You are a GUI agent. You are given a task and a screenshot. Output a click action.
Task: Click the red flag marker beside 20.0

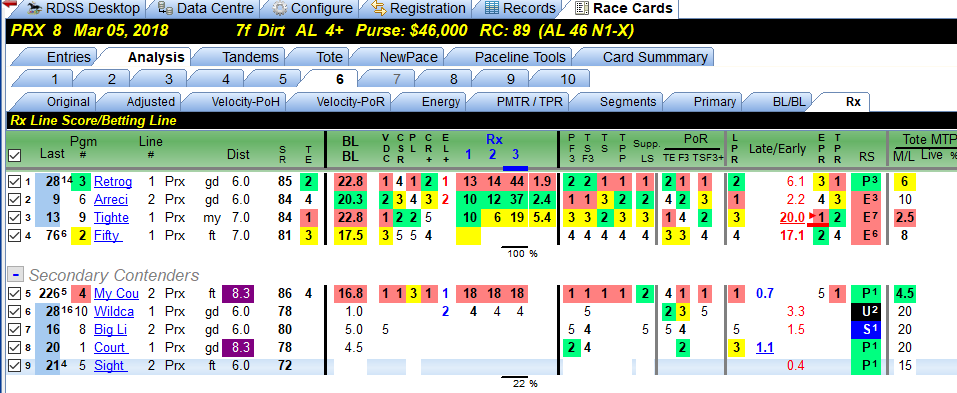pyautogui.click(x=811, y=216)
